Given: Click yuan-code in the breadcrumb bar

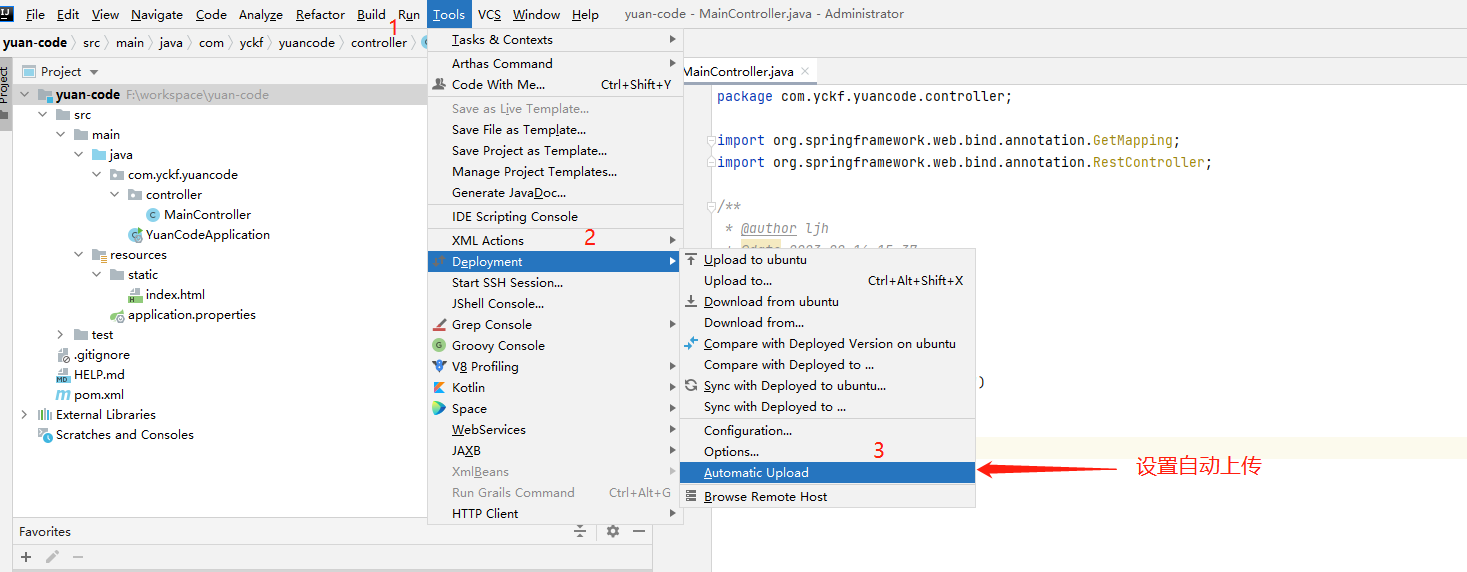Looking at the screenshot, I should pyautogui.click(x=35, y=43).
